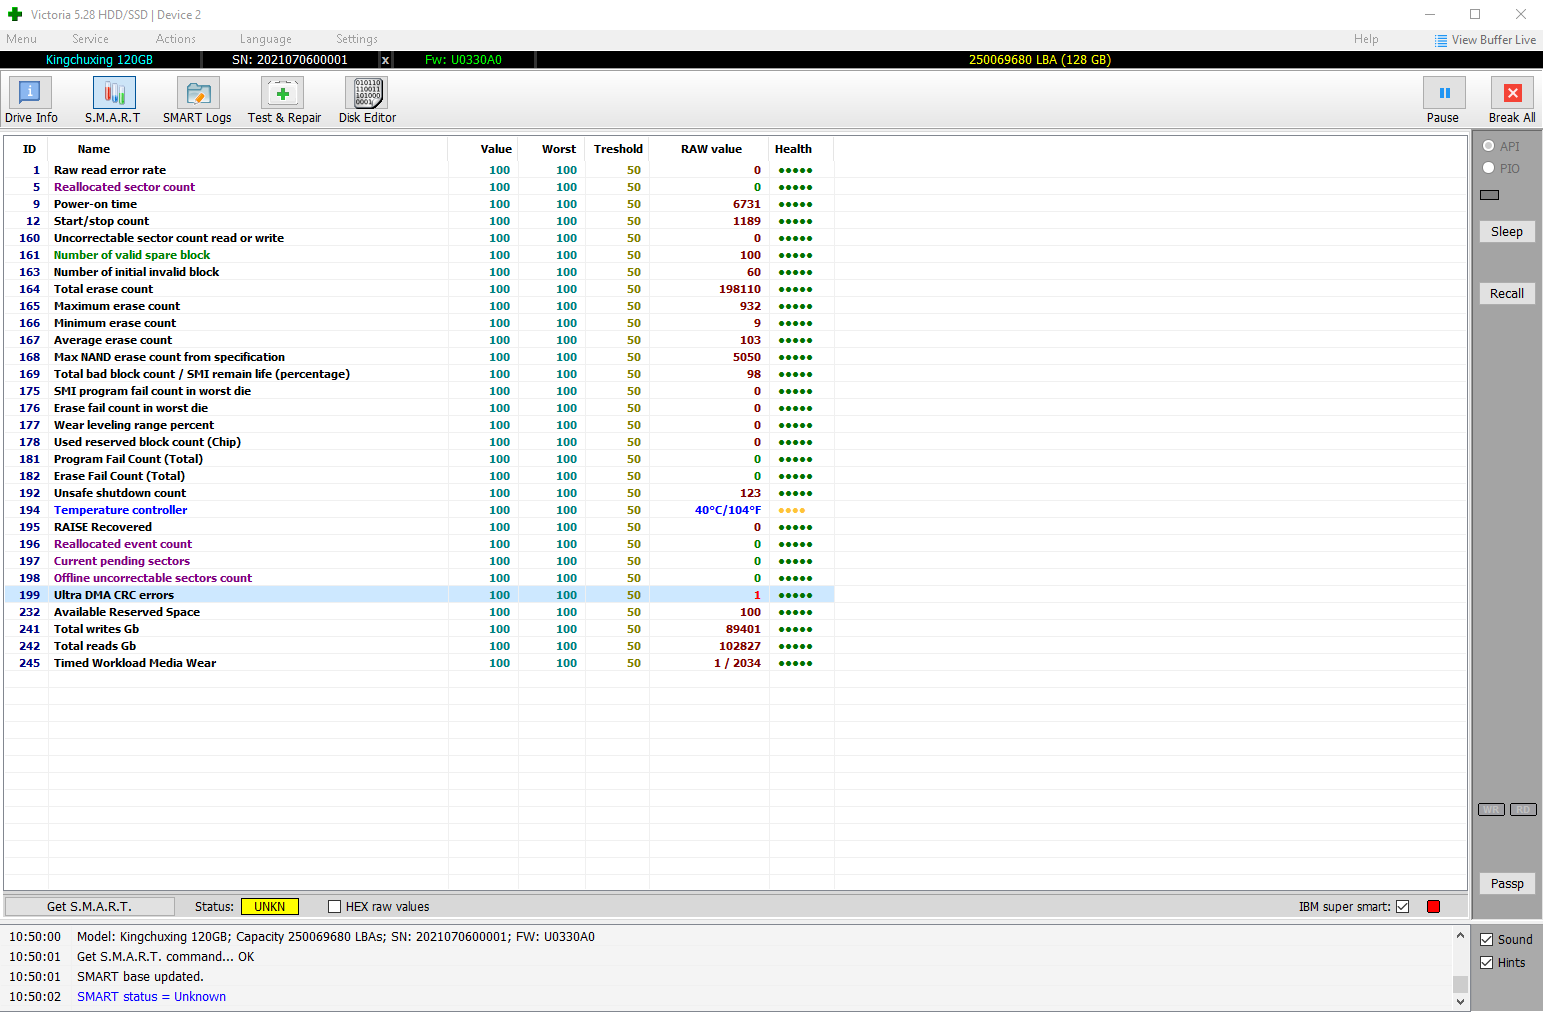Open the Help menu

[x=1366, y=39]
